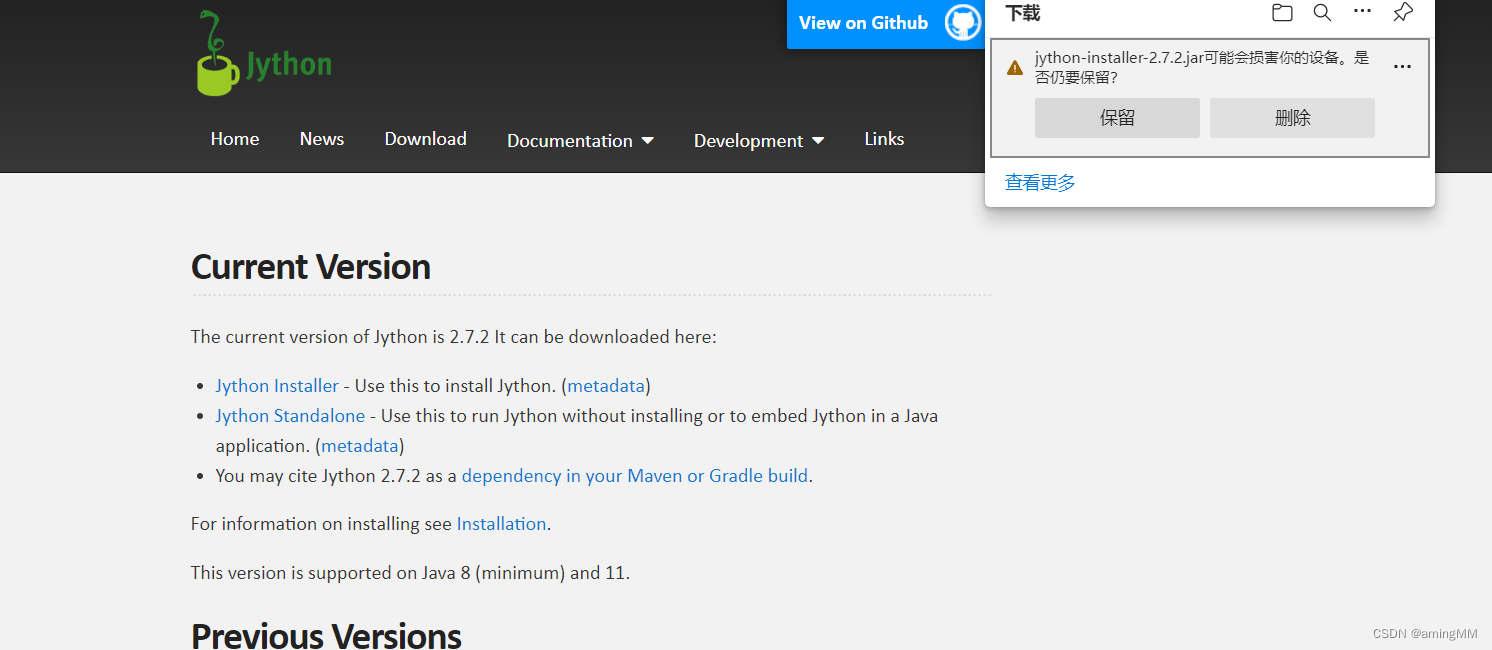
Task: Open the downloads panel more options icon
Action: (1362, 12)
